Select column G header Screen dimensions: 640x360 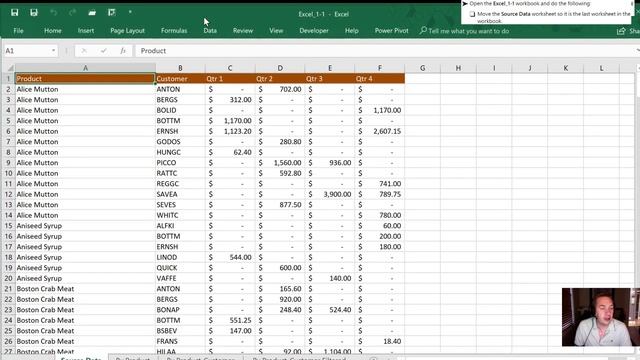click(422, 68)
